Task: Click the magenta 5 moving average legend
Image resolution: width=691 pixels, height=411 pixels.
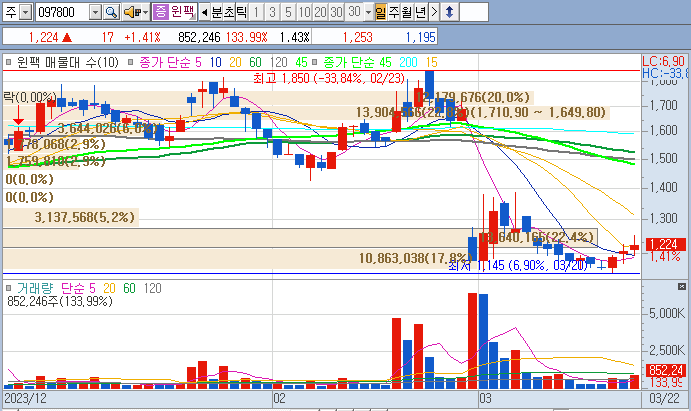Action: point(198,63)
